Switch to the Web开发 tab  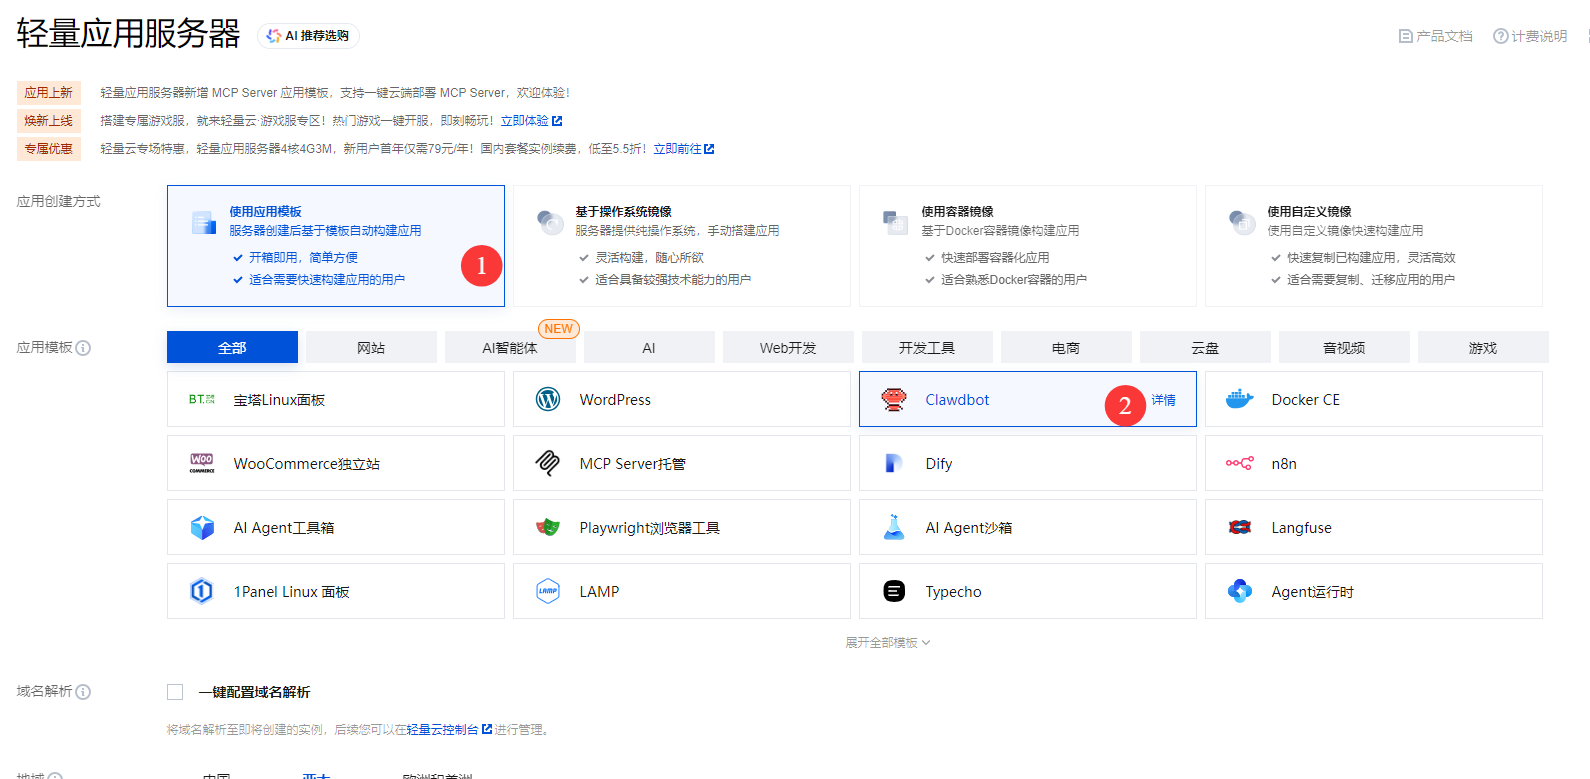788,347
